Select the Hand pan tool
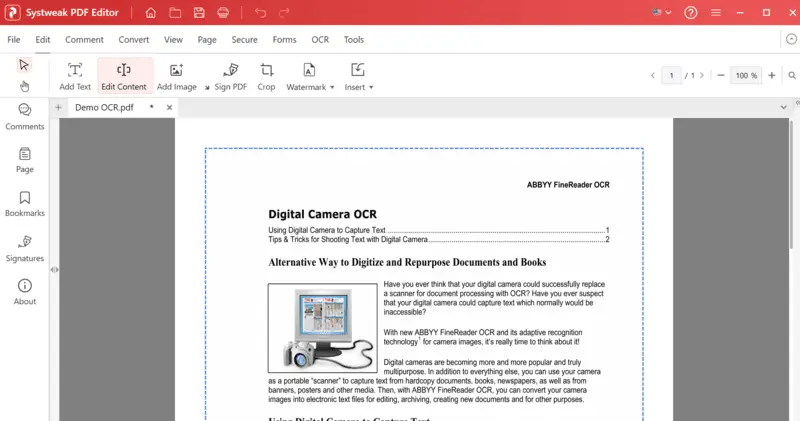The height and width of the screenshot is (421, 800). 24,86
